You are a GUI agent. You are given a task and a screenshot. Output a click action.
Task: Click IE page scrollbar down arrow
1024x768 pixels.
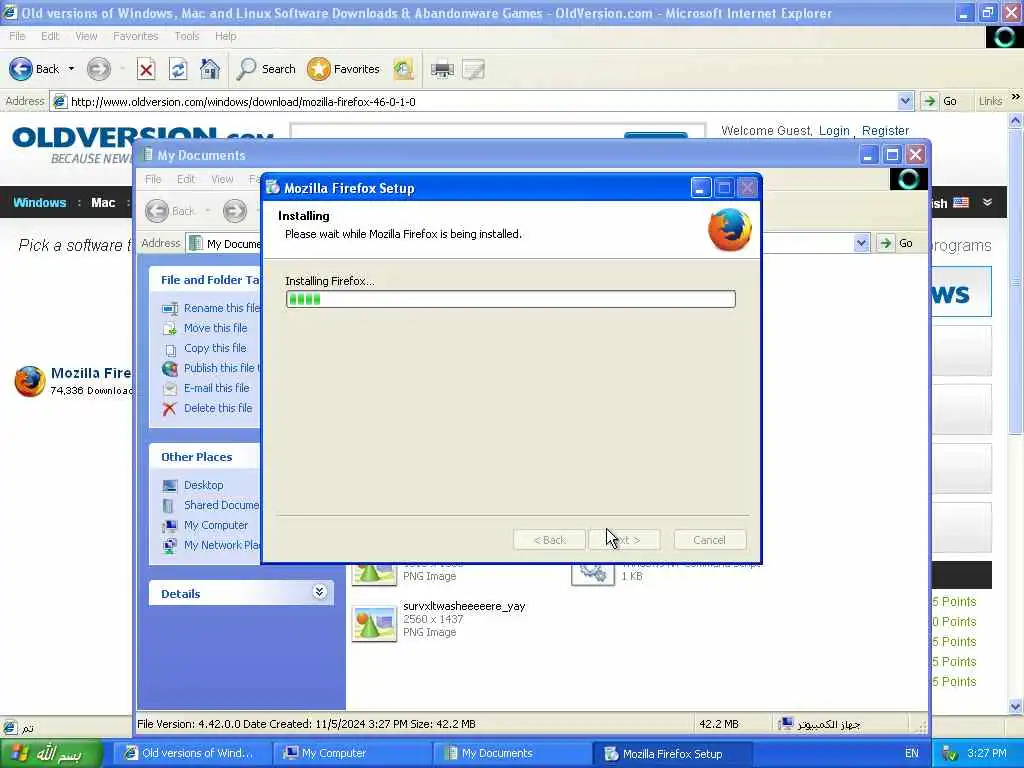point(1016,706)
